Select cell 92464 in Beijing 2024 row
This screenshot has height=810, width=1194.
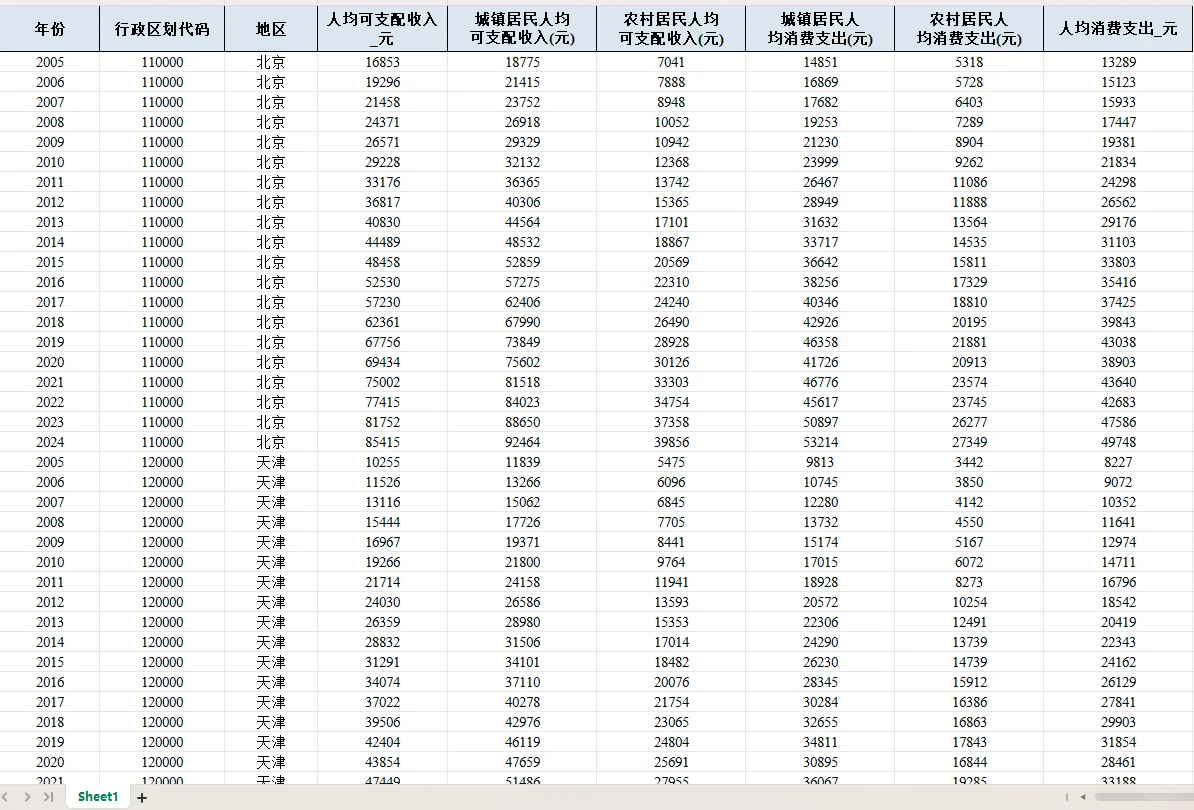(522, 442)
